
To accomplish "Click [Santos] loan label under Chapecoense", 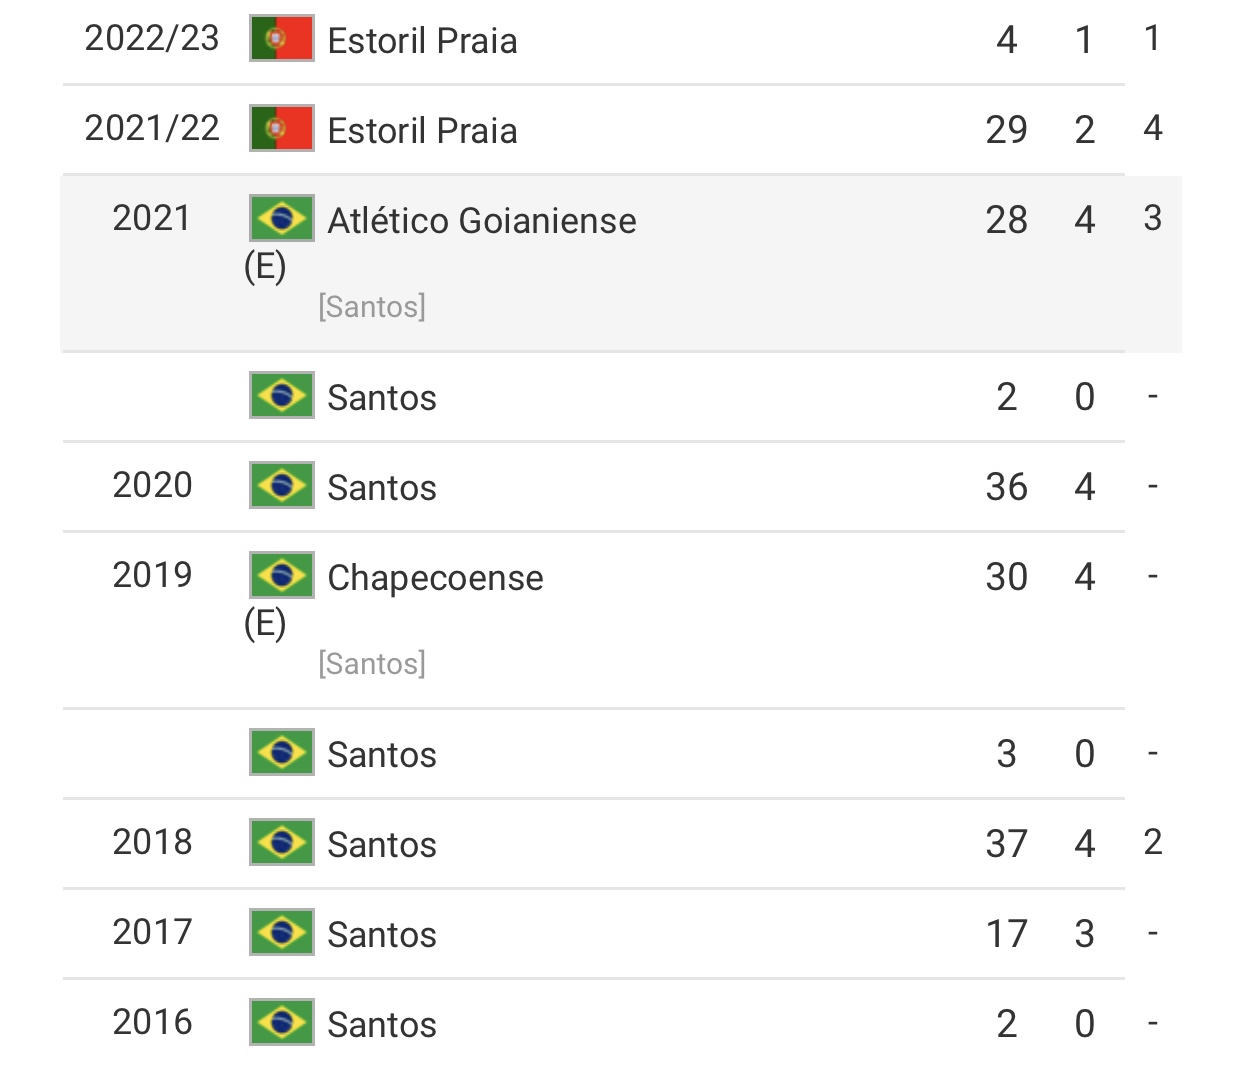I will [372, 663].
